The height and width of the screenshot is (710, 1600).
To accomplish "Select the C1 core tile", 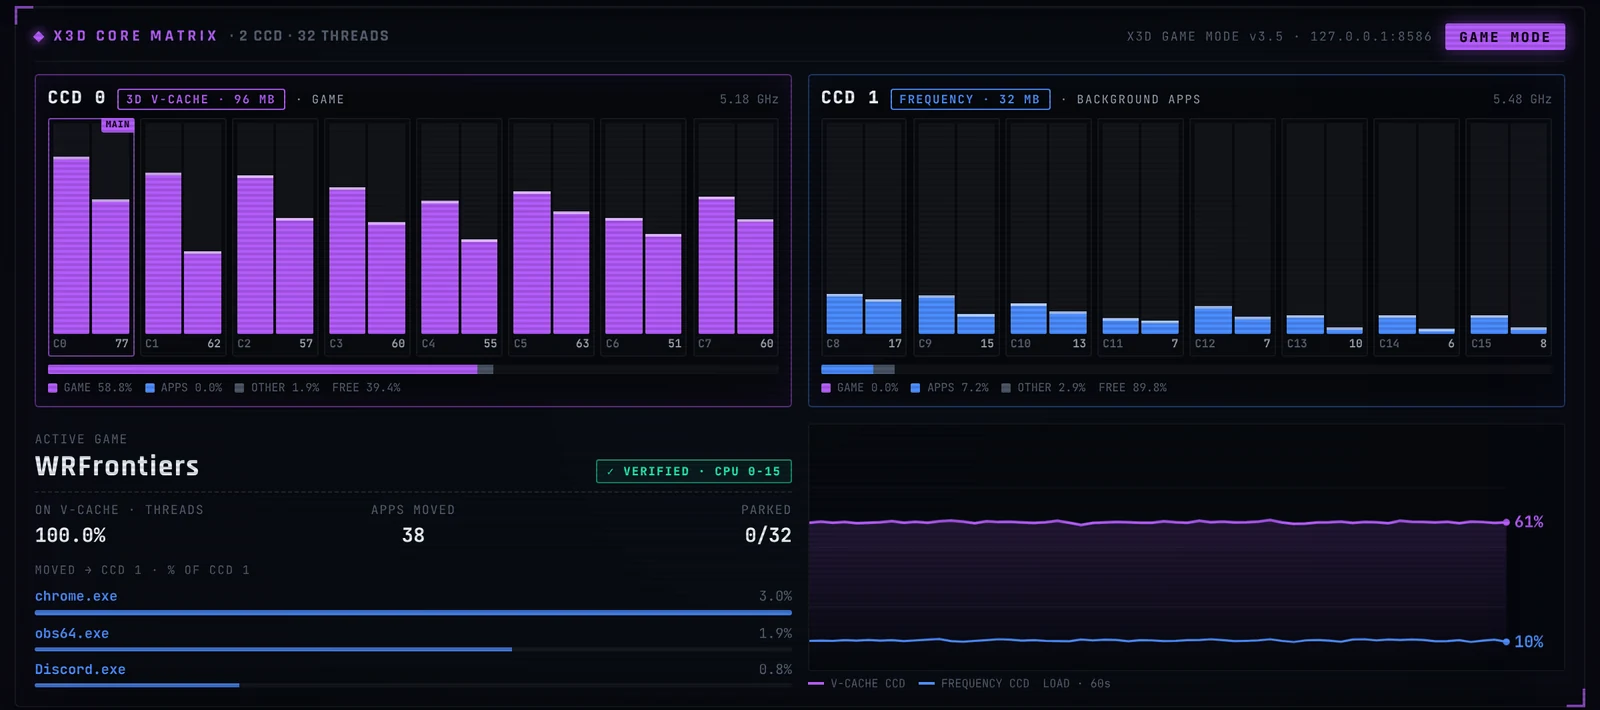I will coord(183,237).
